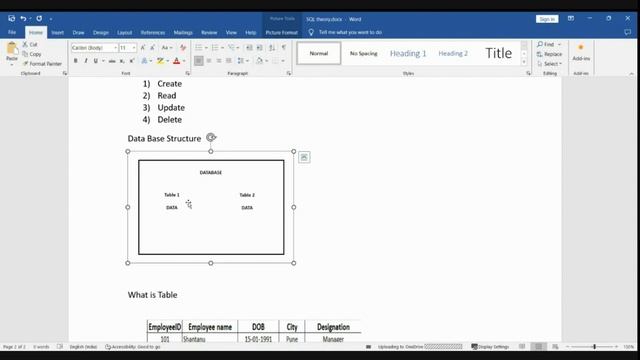Open the font name dropdown

click(x=115, y=48)
